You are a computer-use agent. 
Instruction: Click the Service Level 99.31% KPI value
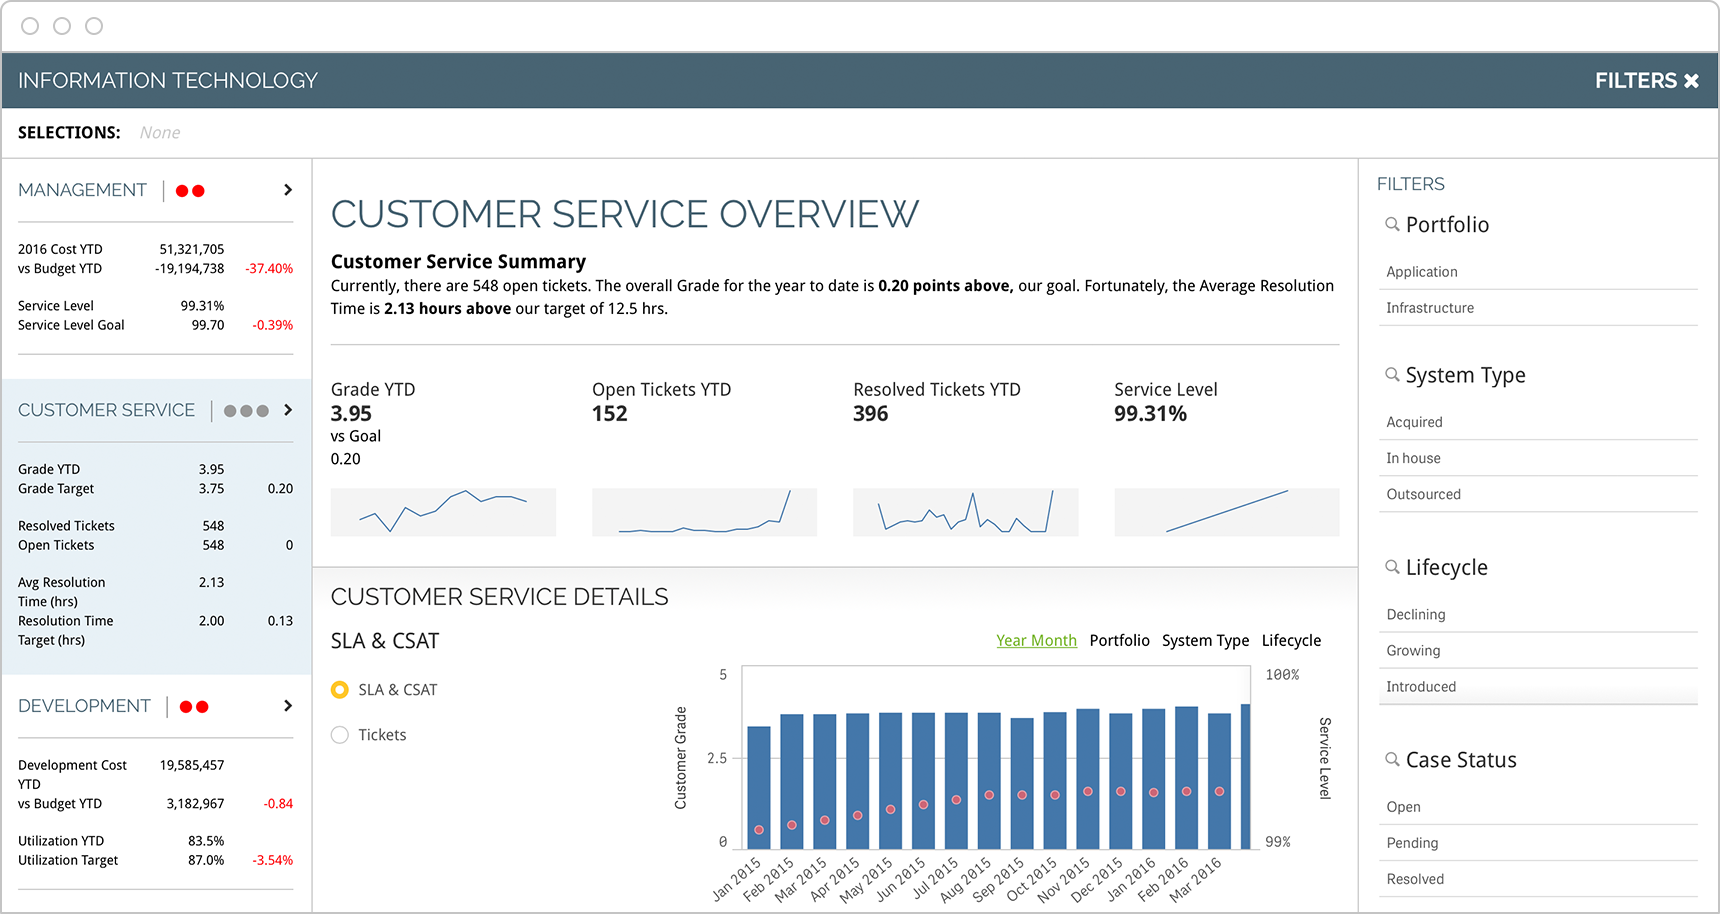[1150, 414]
